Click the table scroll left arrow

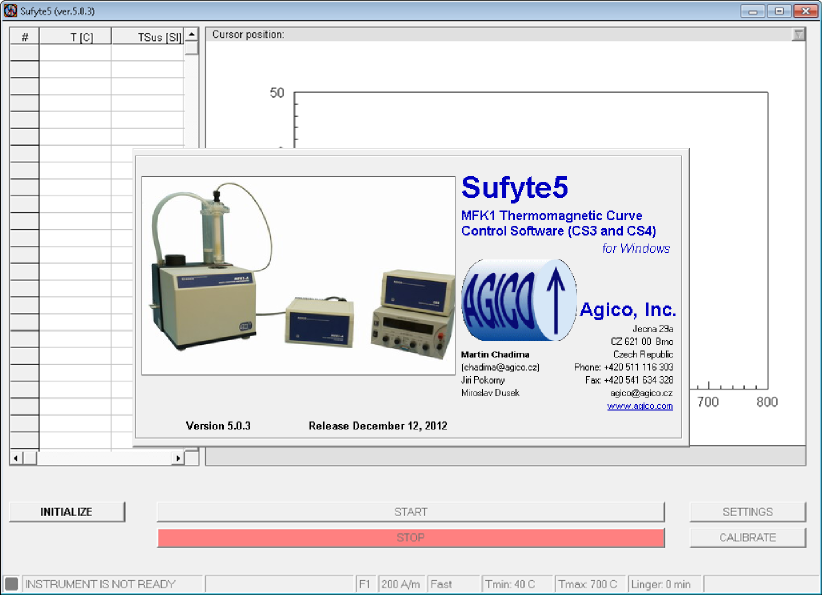tap(16, 458)
